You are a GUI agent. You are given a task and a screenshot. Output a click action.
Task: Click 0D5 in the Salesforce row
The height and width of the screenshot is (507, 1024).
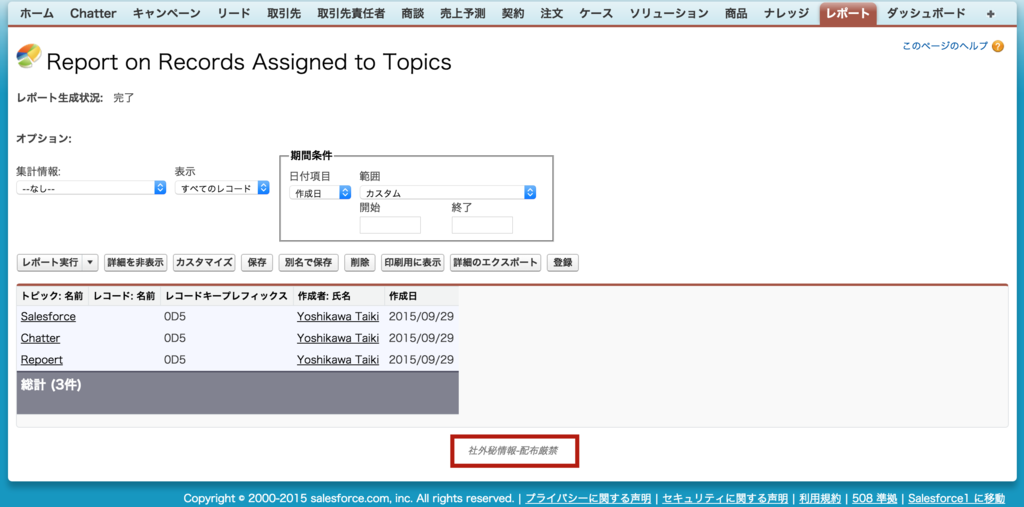(176, 316)
